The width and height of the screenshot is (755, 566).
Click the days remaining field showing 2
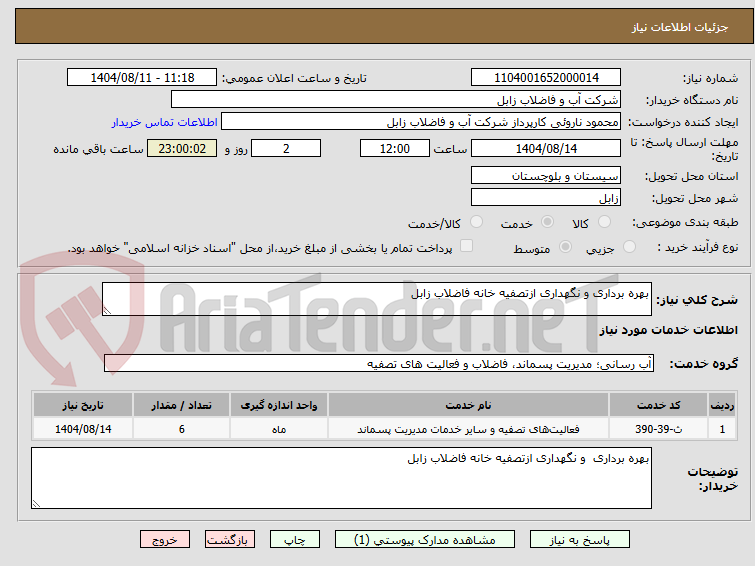click(x=286, y=148)
